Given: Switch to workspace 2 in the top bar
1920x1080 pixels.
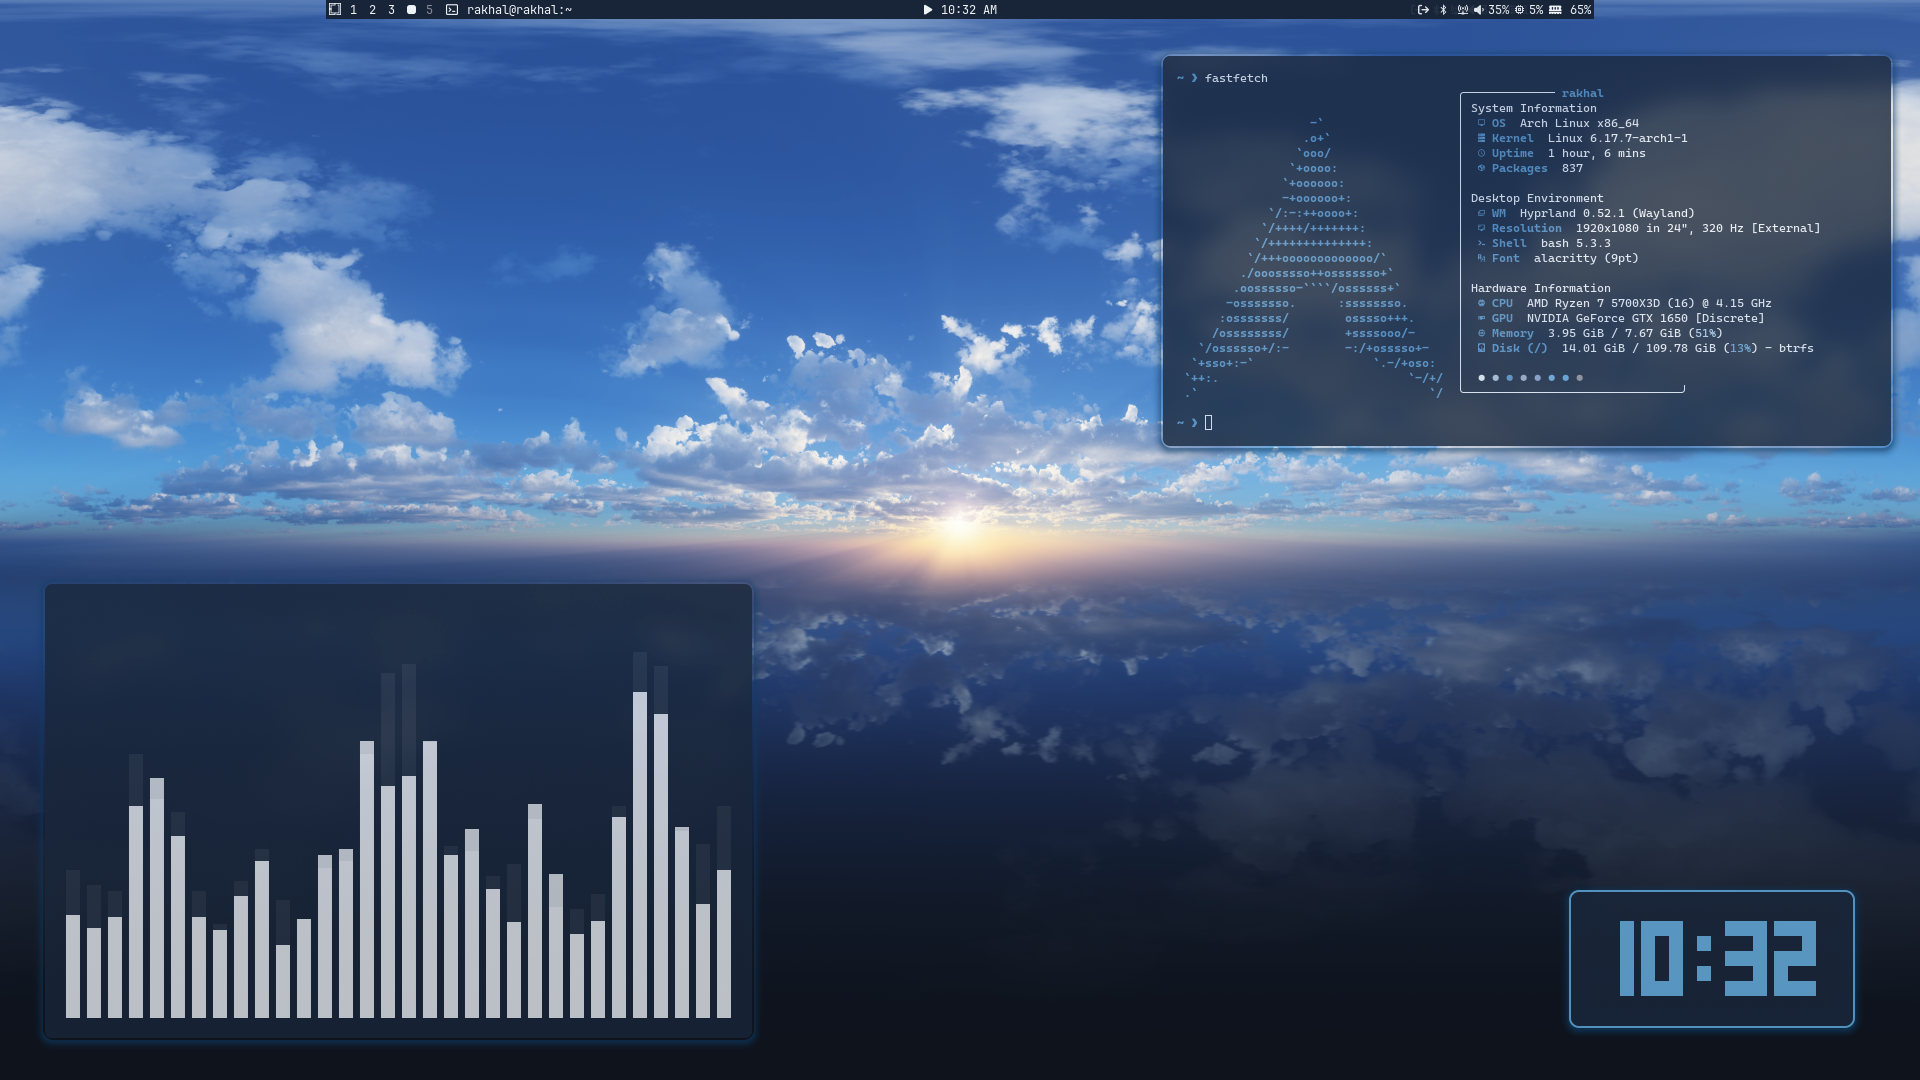Looking at the screenshot, I should coord(372,10).
